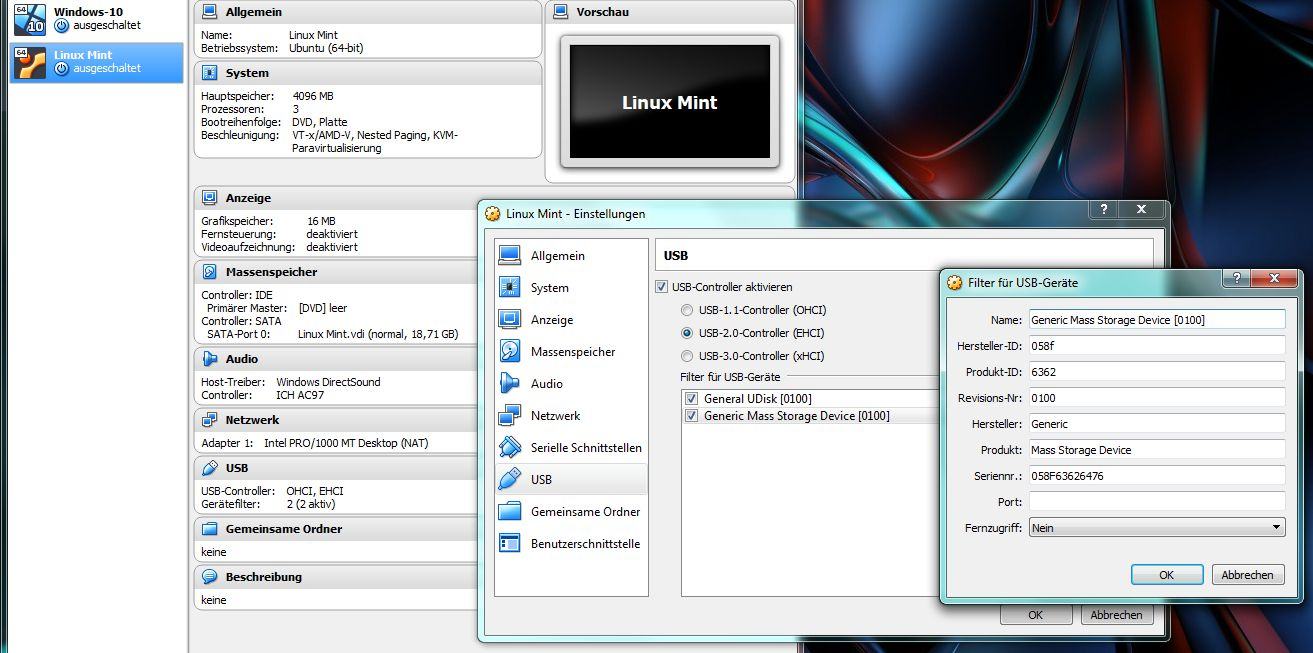This screenshot has width=1313, height=653.
Task: Click the Massenspeicher section disk icon
Action: 209,272
